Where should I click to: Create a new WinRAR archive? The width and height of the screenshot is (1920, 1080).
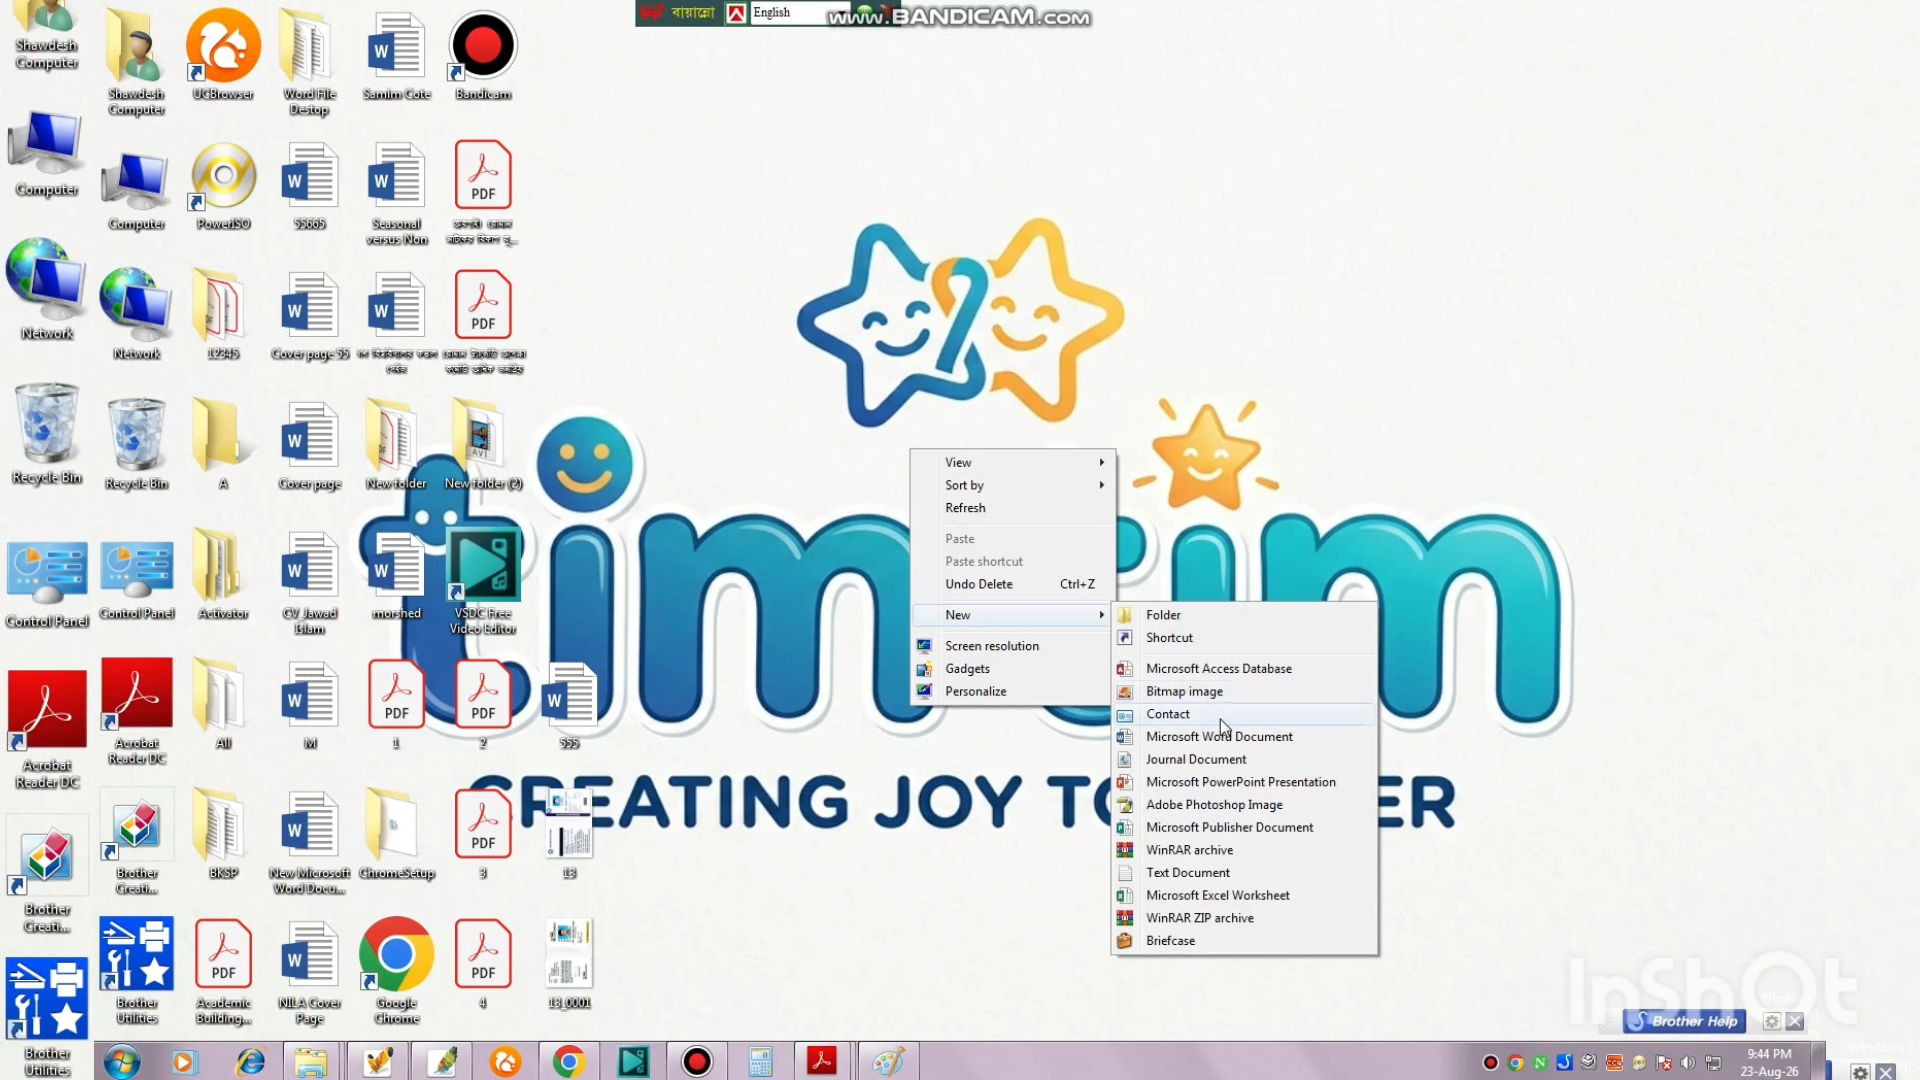[x=1245, y=850]
